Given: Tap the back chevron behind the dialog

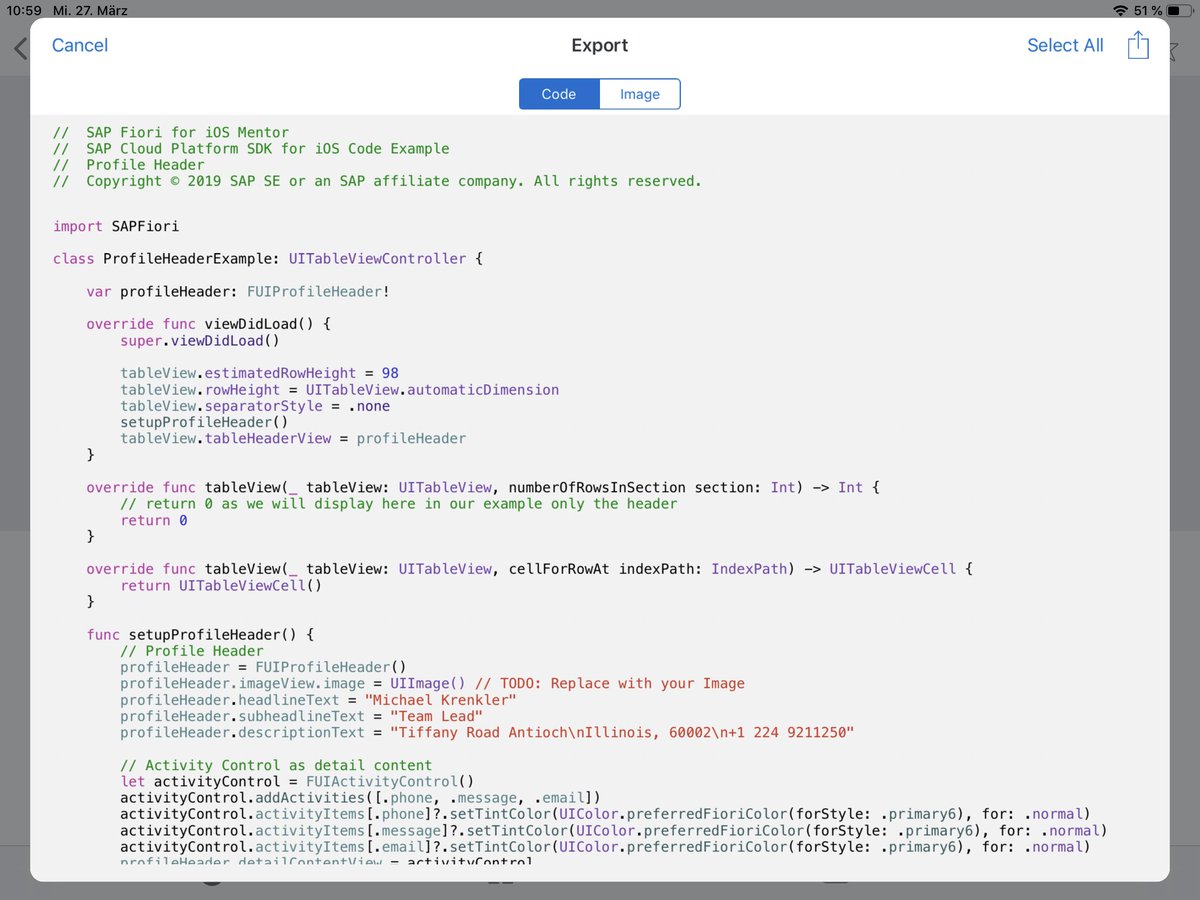Looking at the screenshot, I should pyautogui.click(x=20, y=47).
